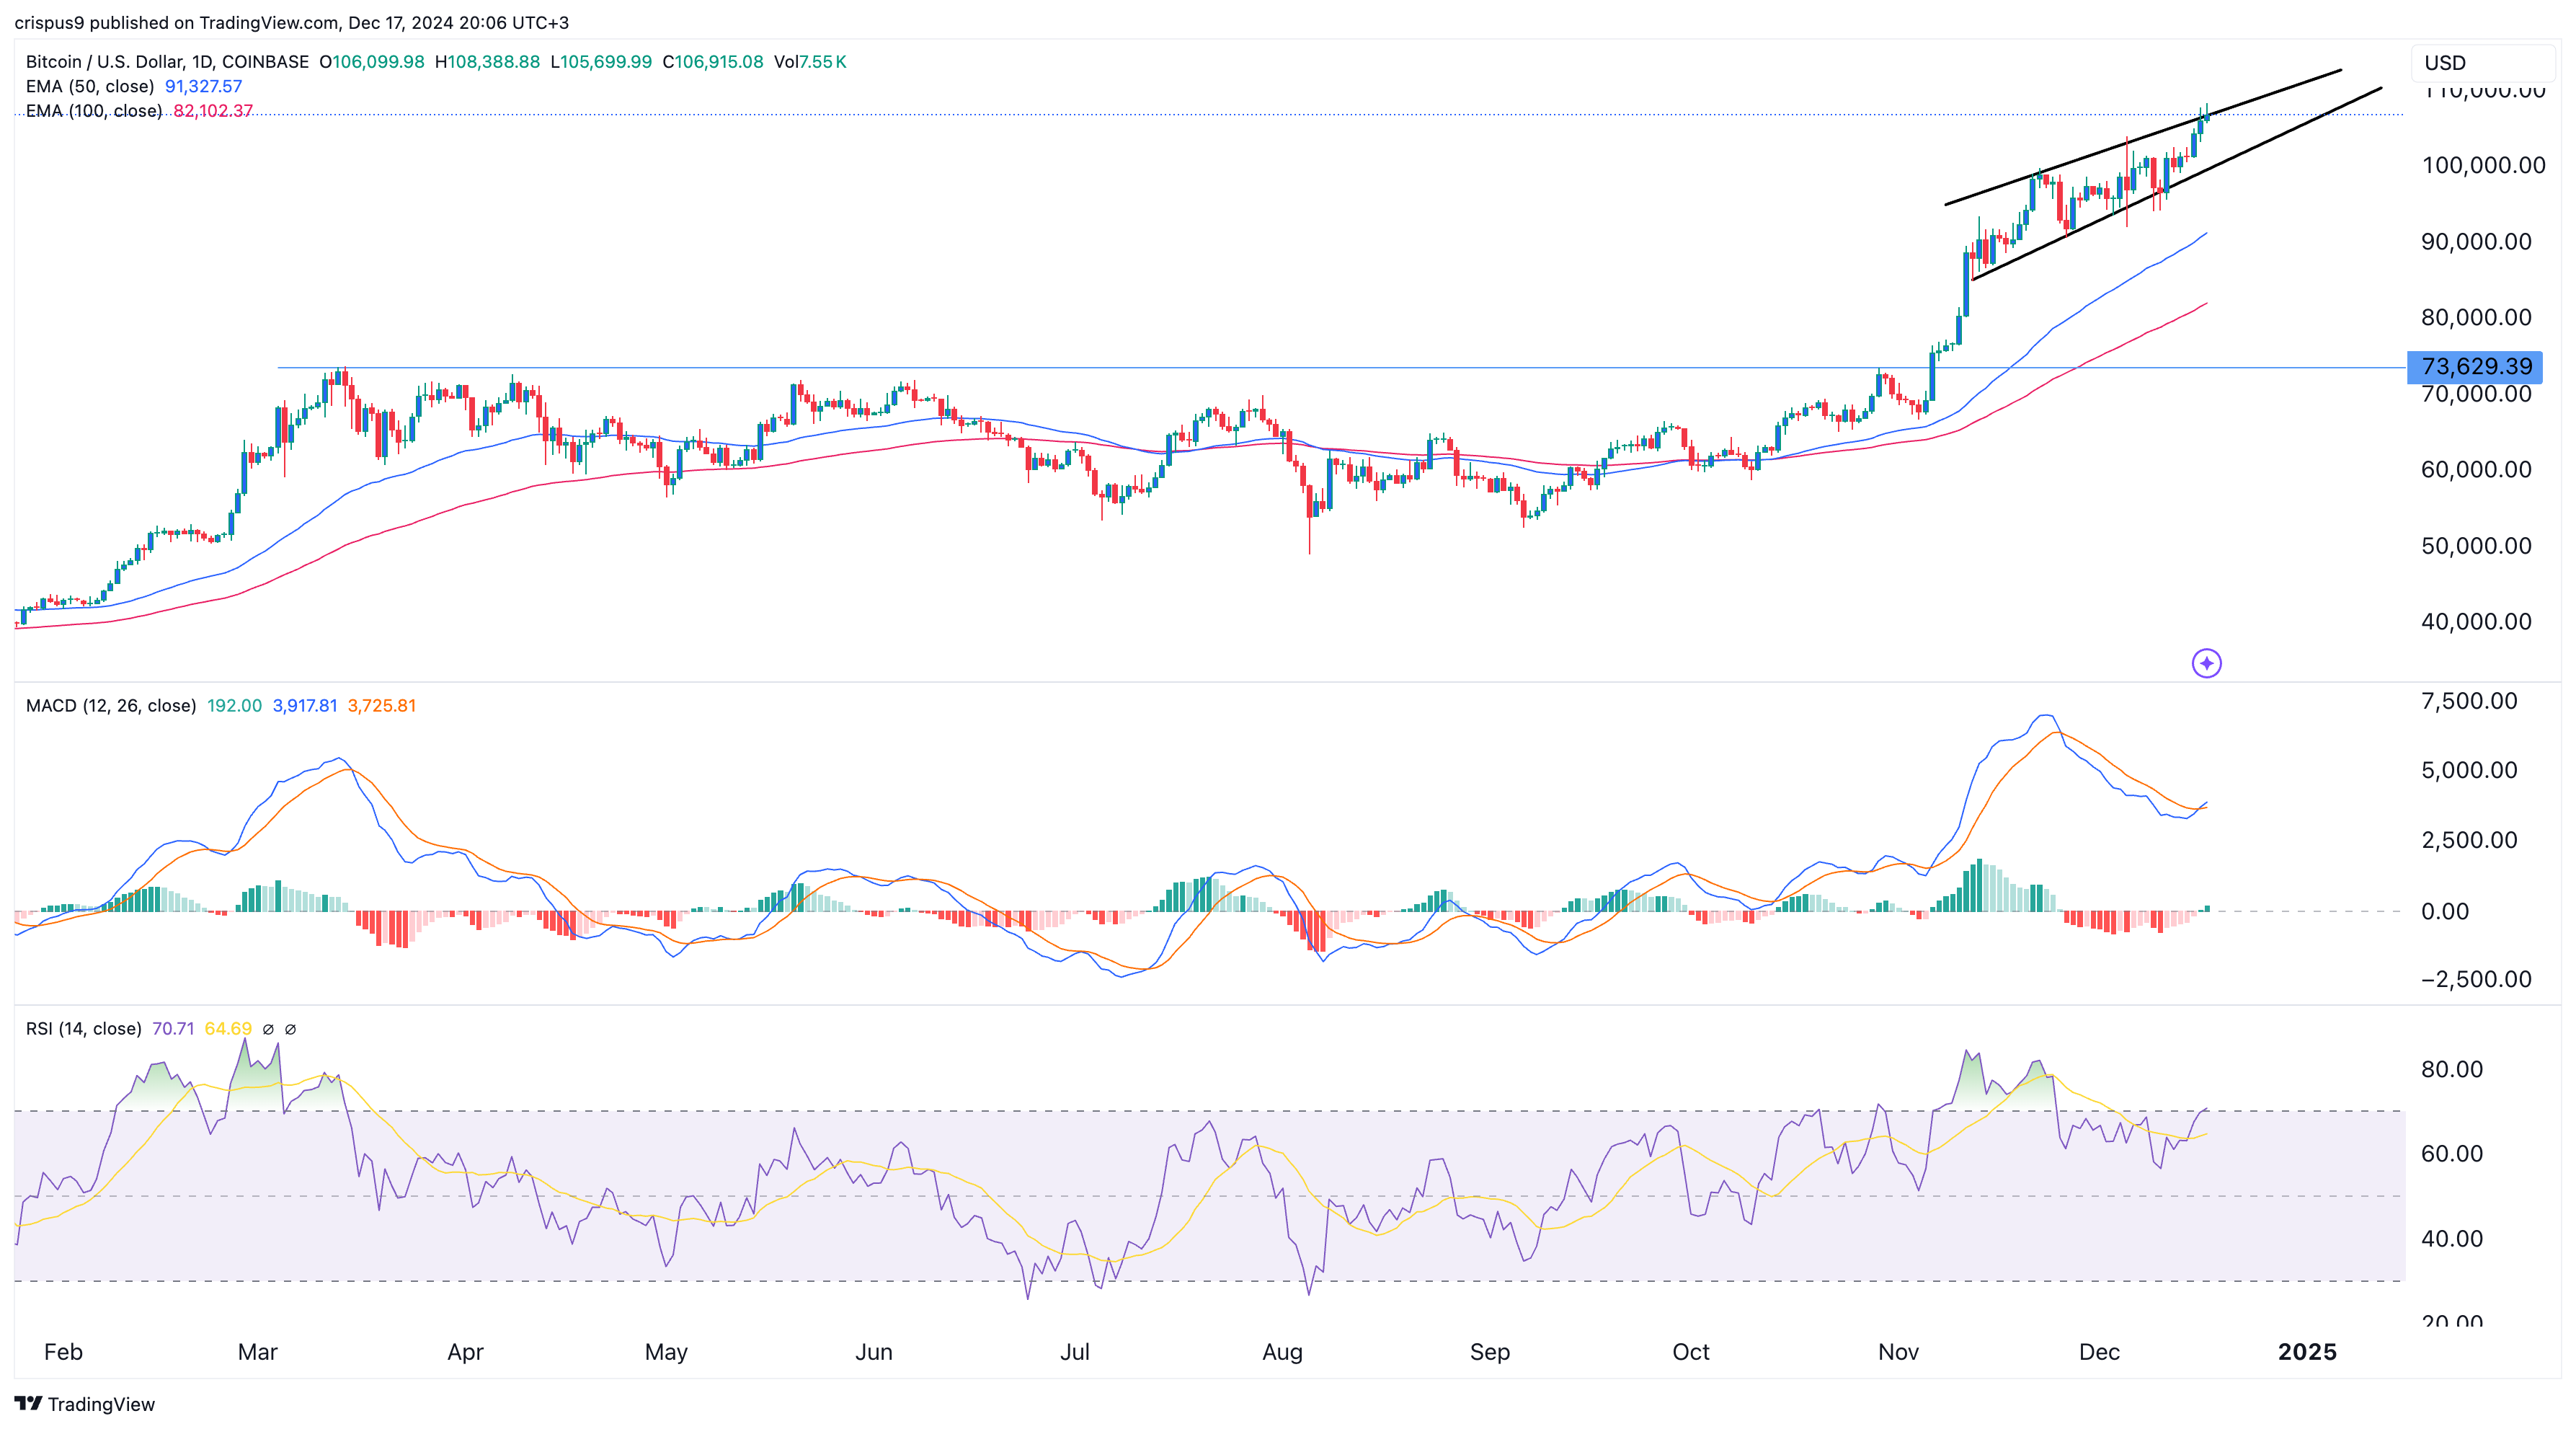
Task: Click the Dec label on time axis
Action: (x=2099, y=1352)
